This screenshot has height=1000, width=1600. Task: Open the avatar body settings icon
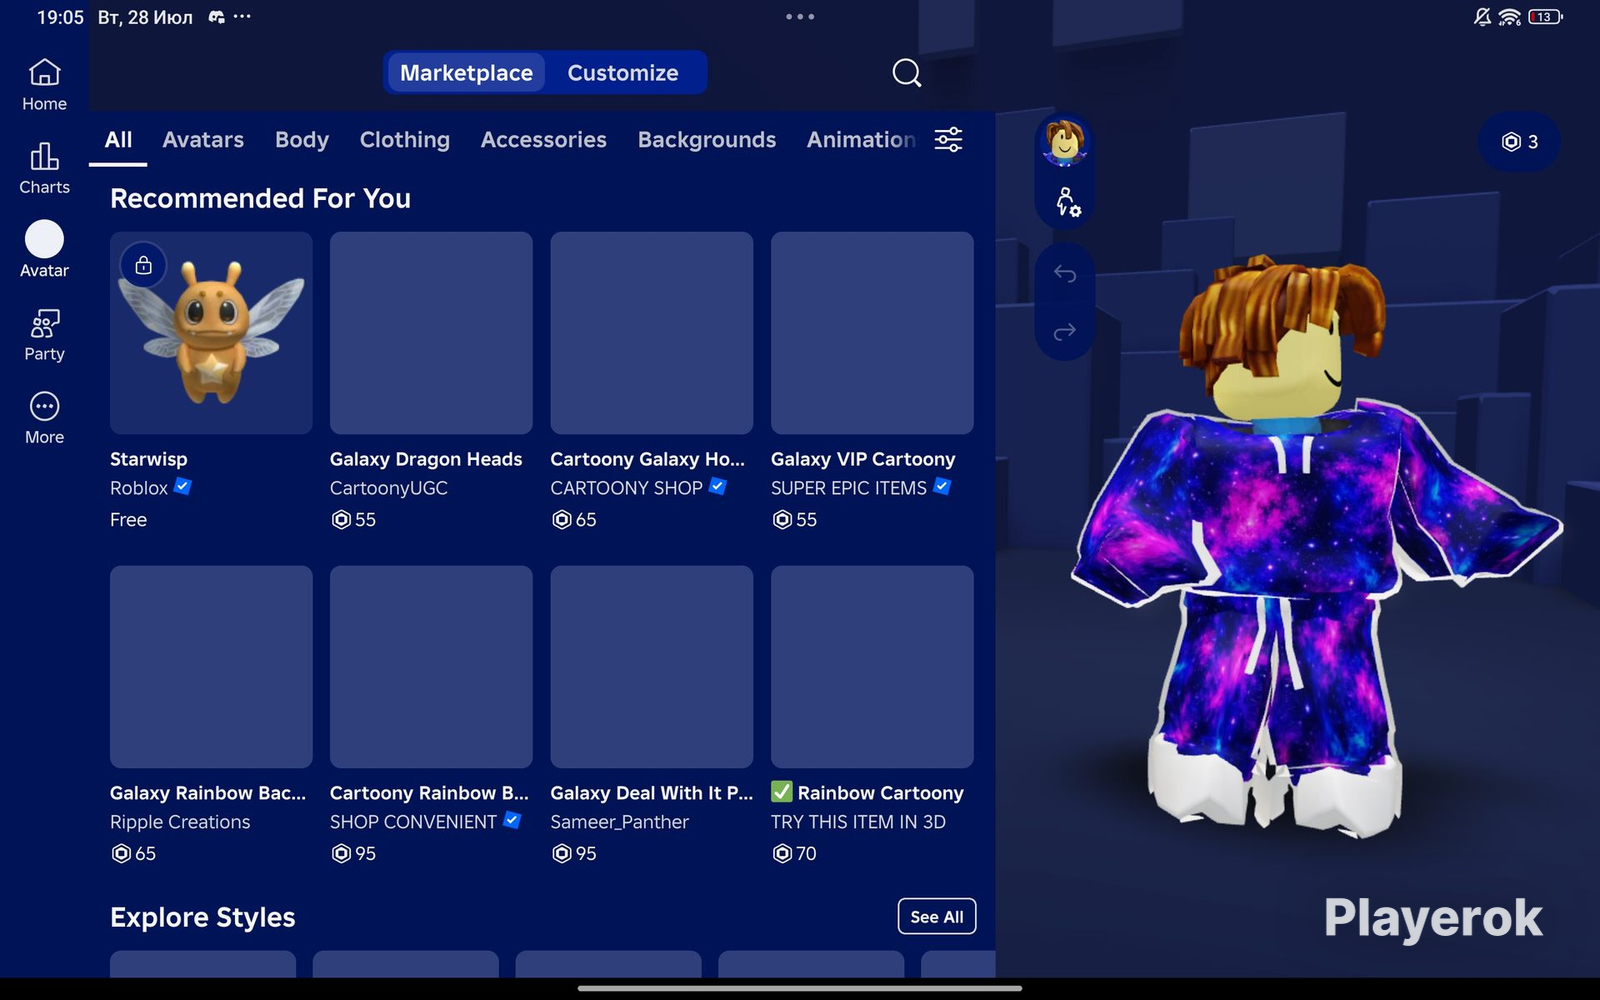point(1067,202)
